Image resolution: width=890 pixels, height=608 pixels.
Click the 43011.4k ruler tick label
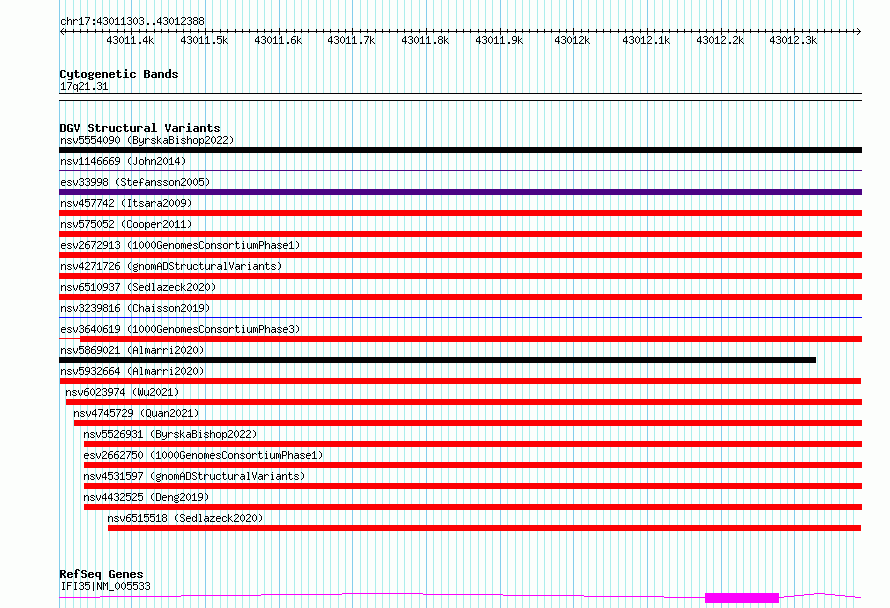(131, 41)
